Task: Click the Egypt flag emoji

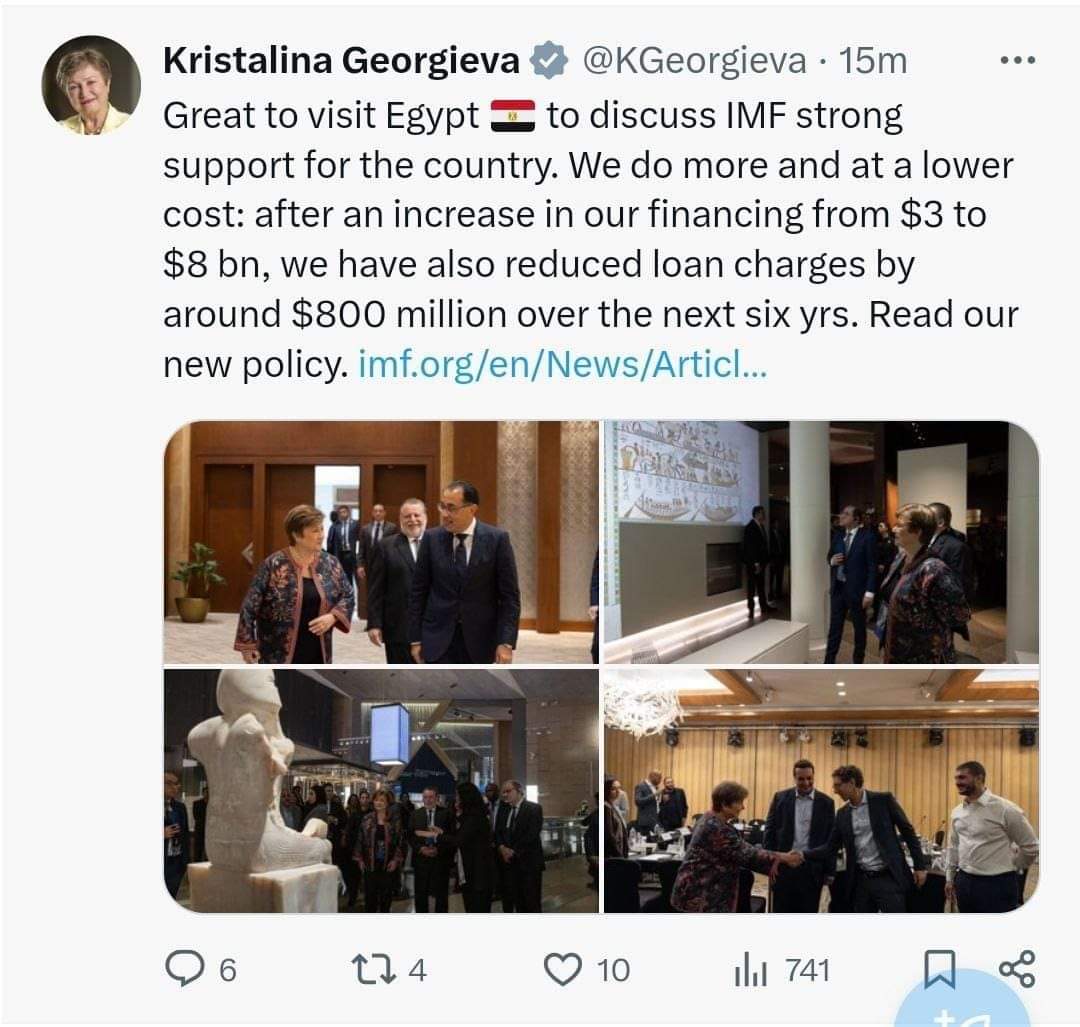Action: click(513, 117)
